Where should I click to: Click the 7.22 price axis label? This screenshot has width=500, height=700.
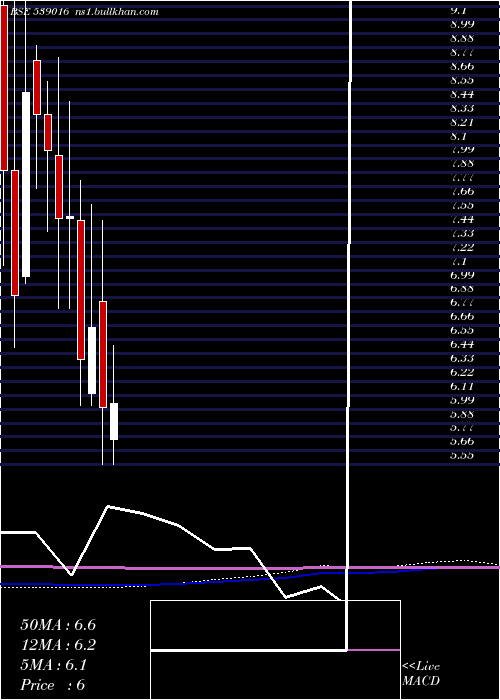click(462, 247)
